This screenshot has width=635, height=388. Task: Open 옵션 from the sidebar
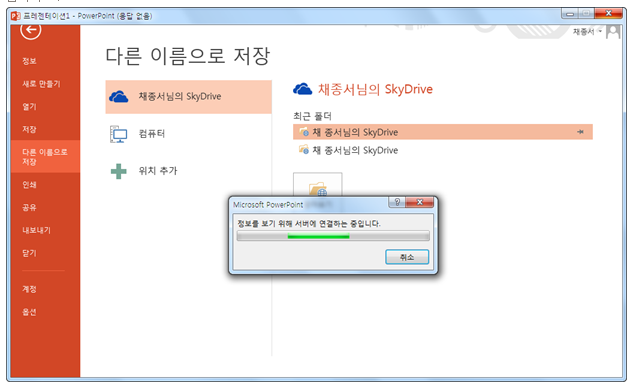[29, 312]
